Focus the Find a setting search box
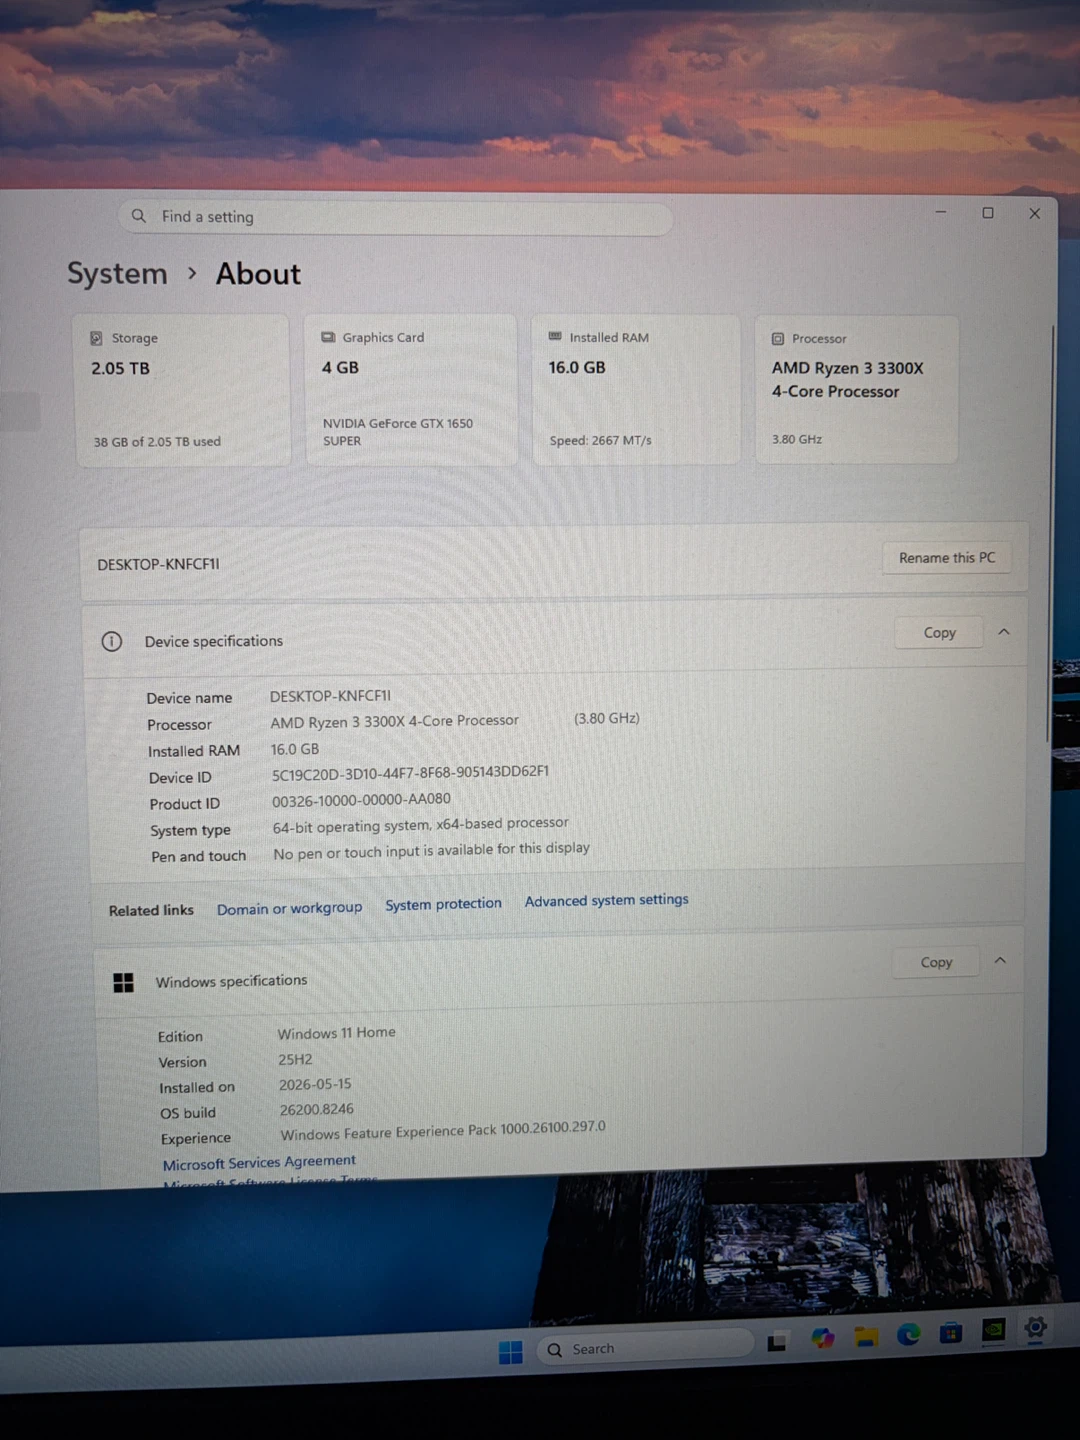The image size is (1080, 1440). coord(396,218)
